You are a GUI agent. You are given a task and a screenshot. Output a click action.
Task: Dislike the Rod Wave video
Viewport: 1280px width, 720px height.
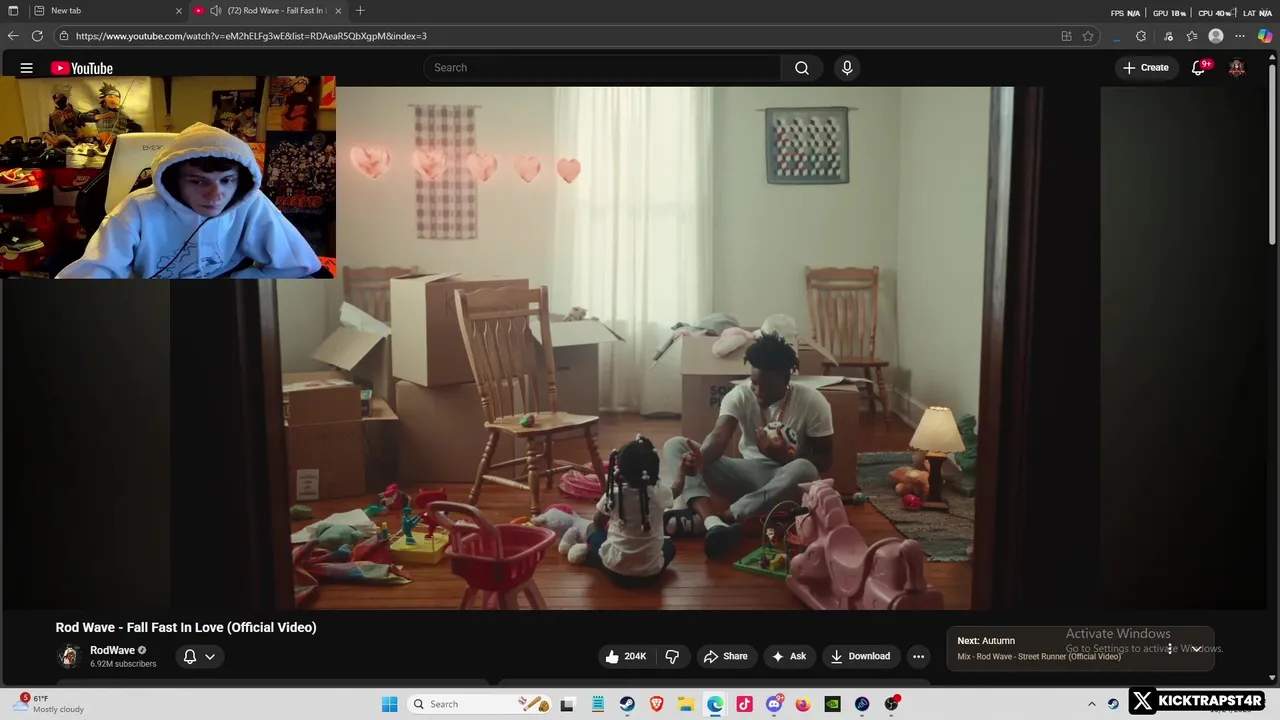[672, 656]
